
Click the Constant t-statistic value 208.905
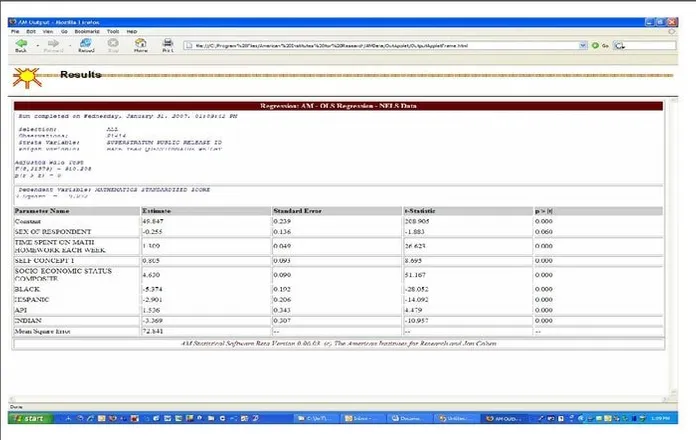tap(417, 221)
